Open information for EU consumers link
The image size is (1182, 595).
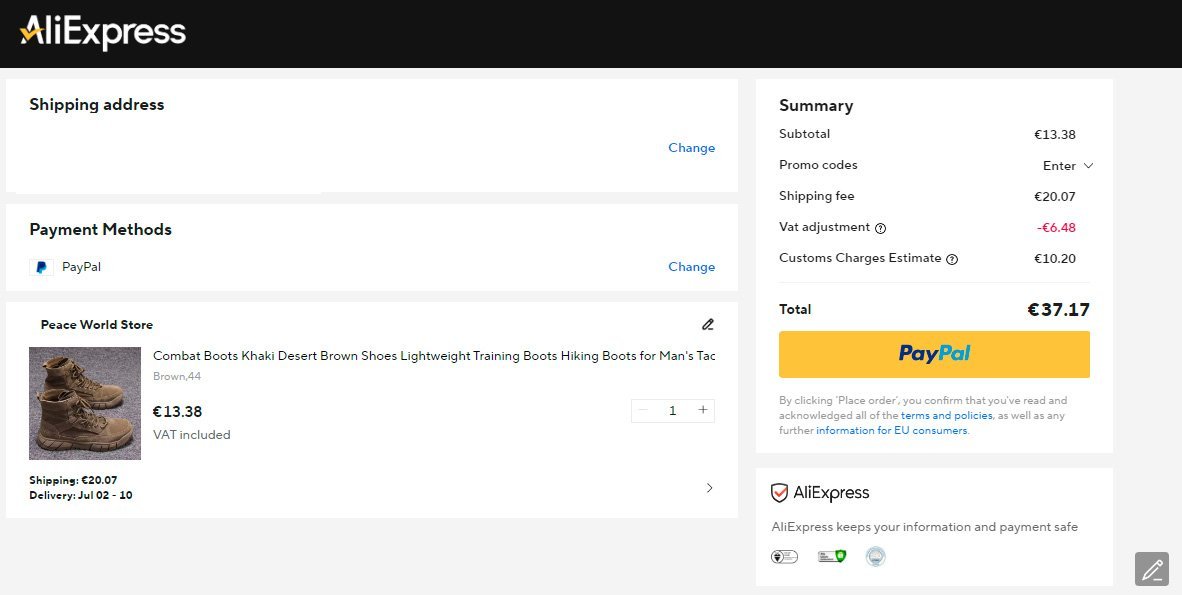click(x=891, y=431)
